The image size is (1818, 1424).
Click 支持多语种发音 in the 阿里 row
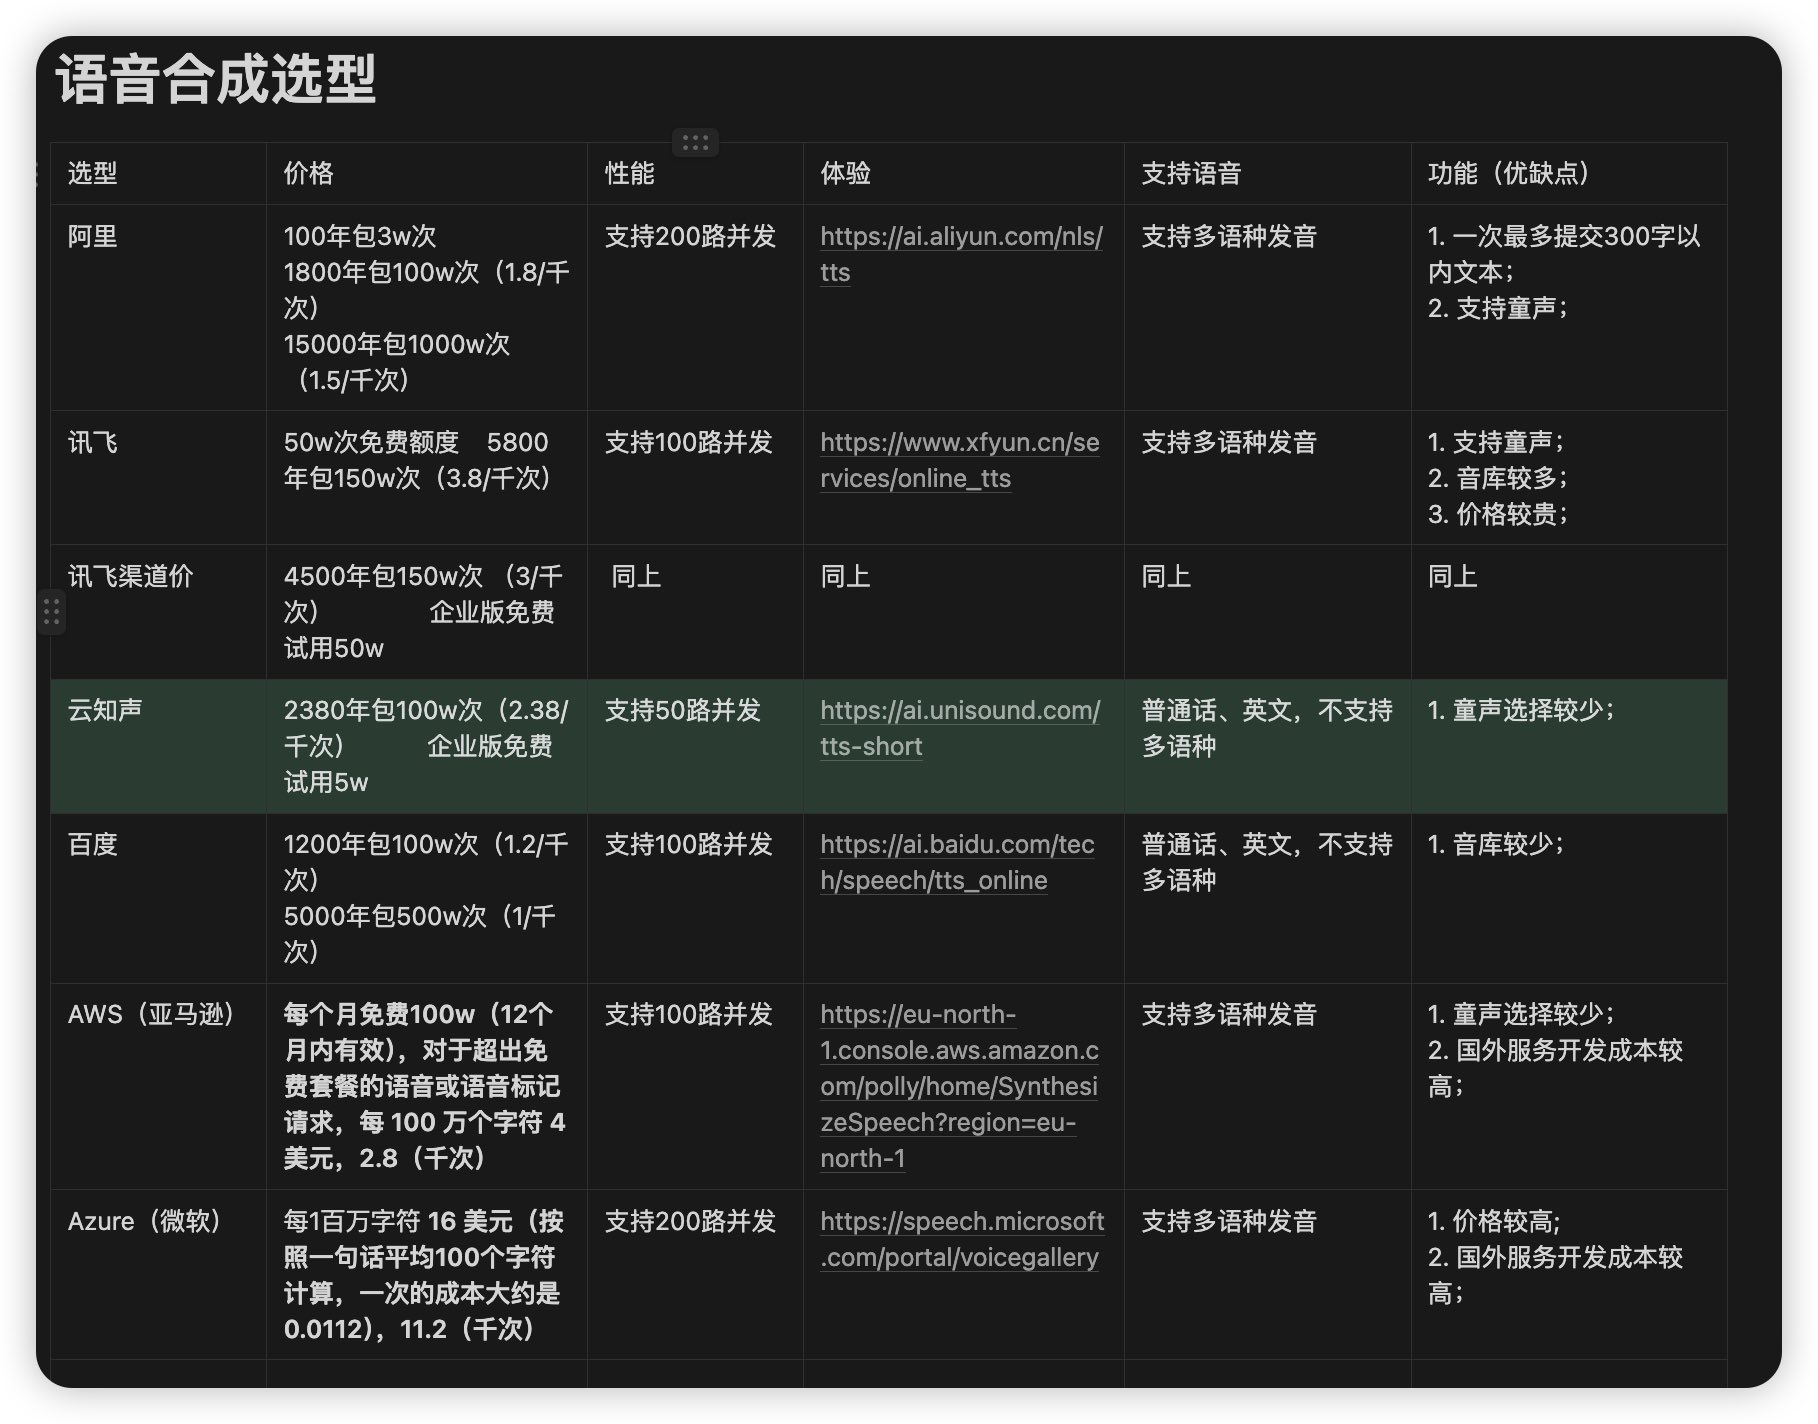coord(1229,237)
